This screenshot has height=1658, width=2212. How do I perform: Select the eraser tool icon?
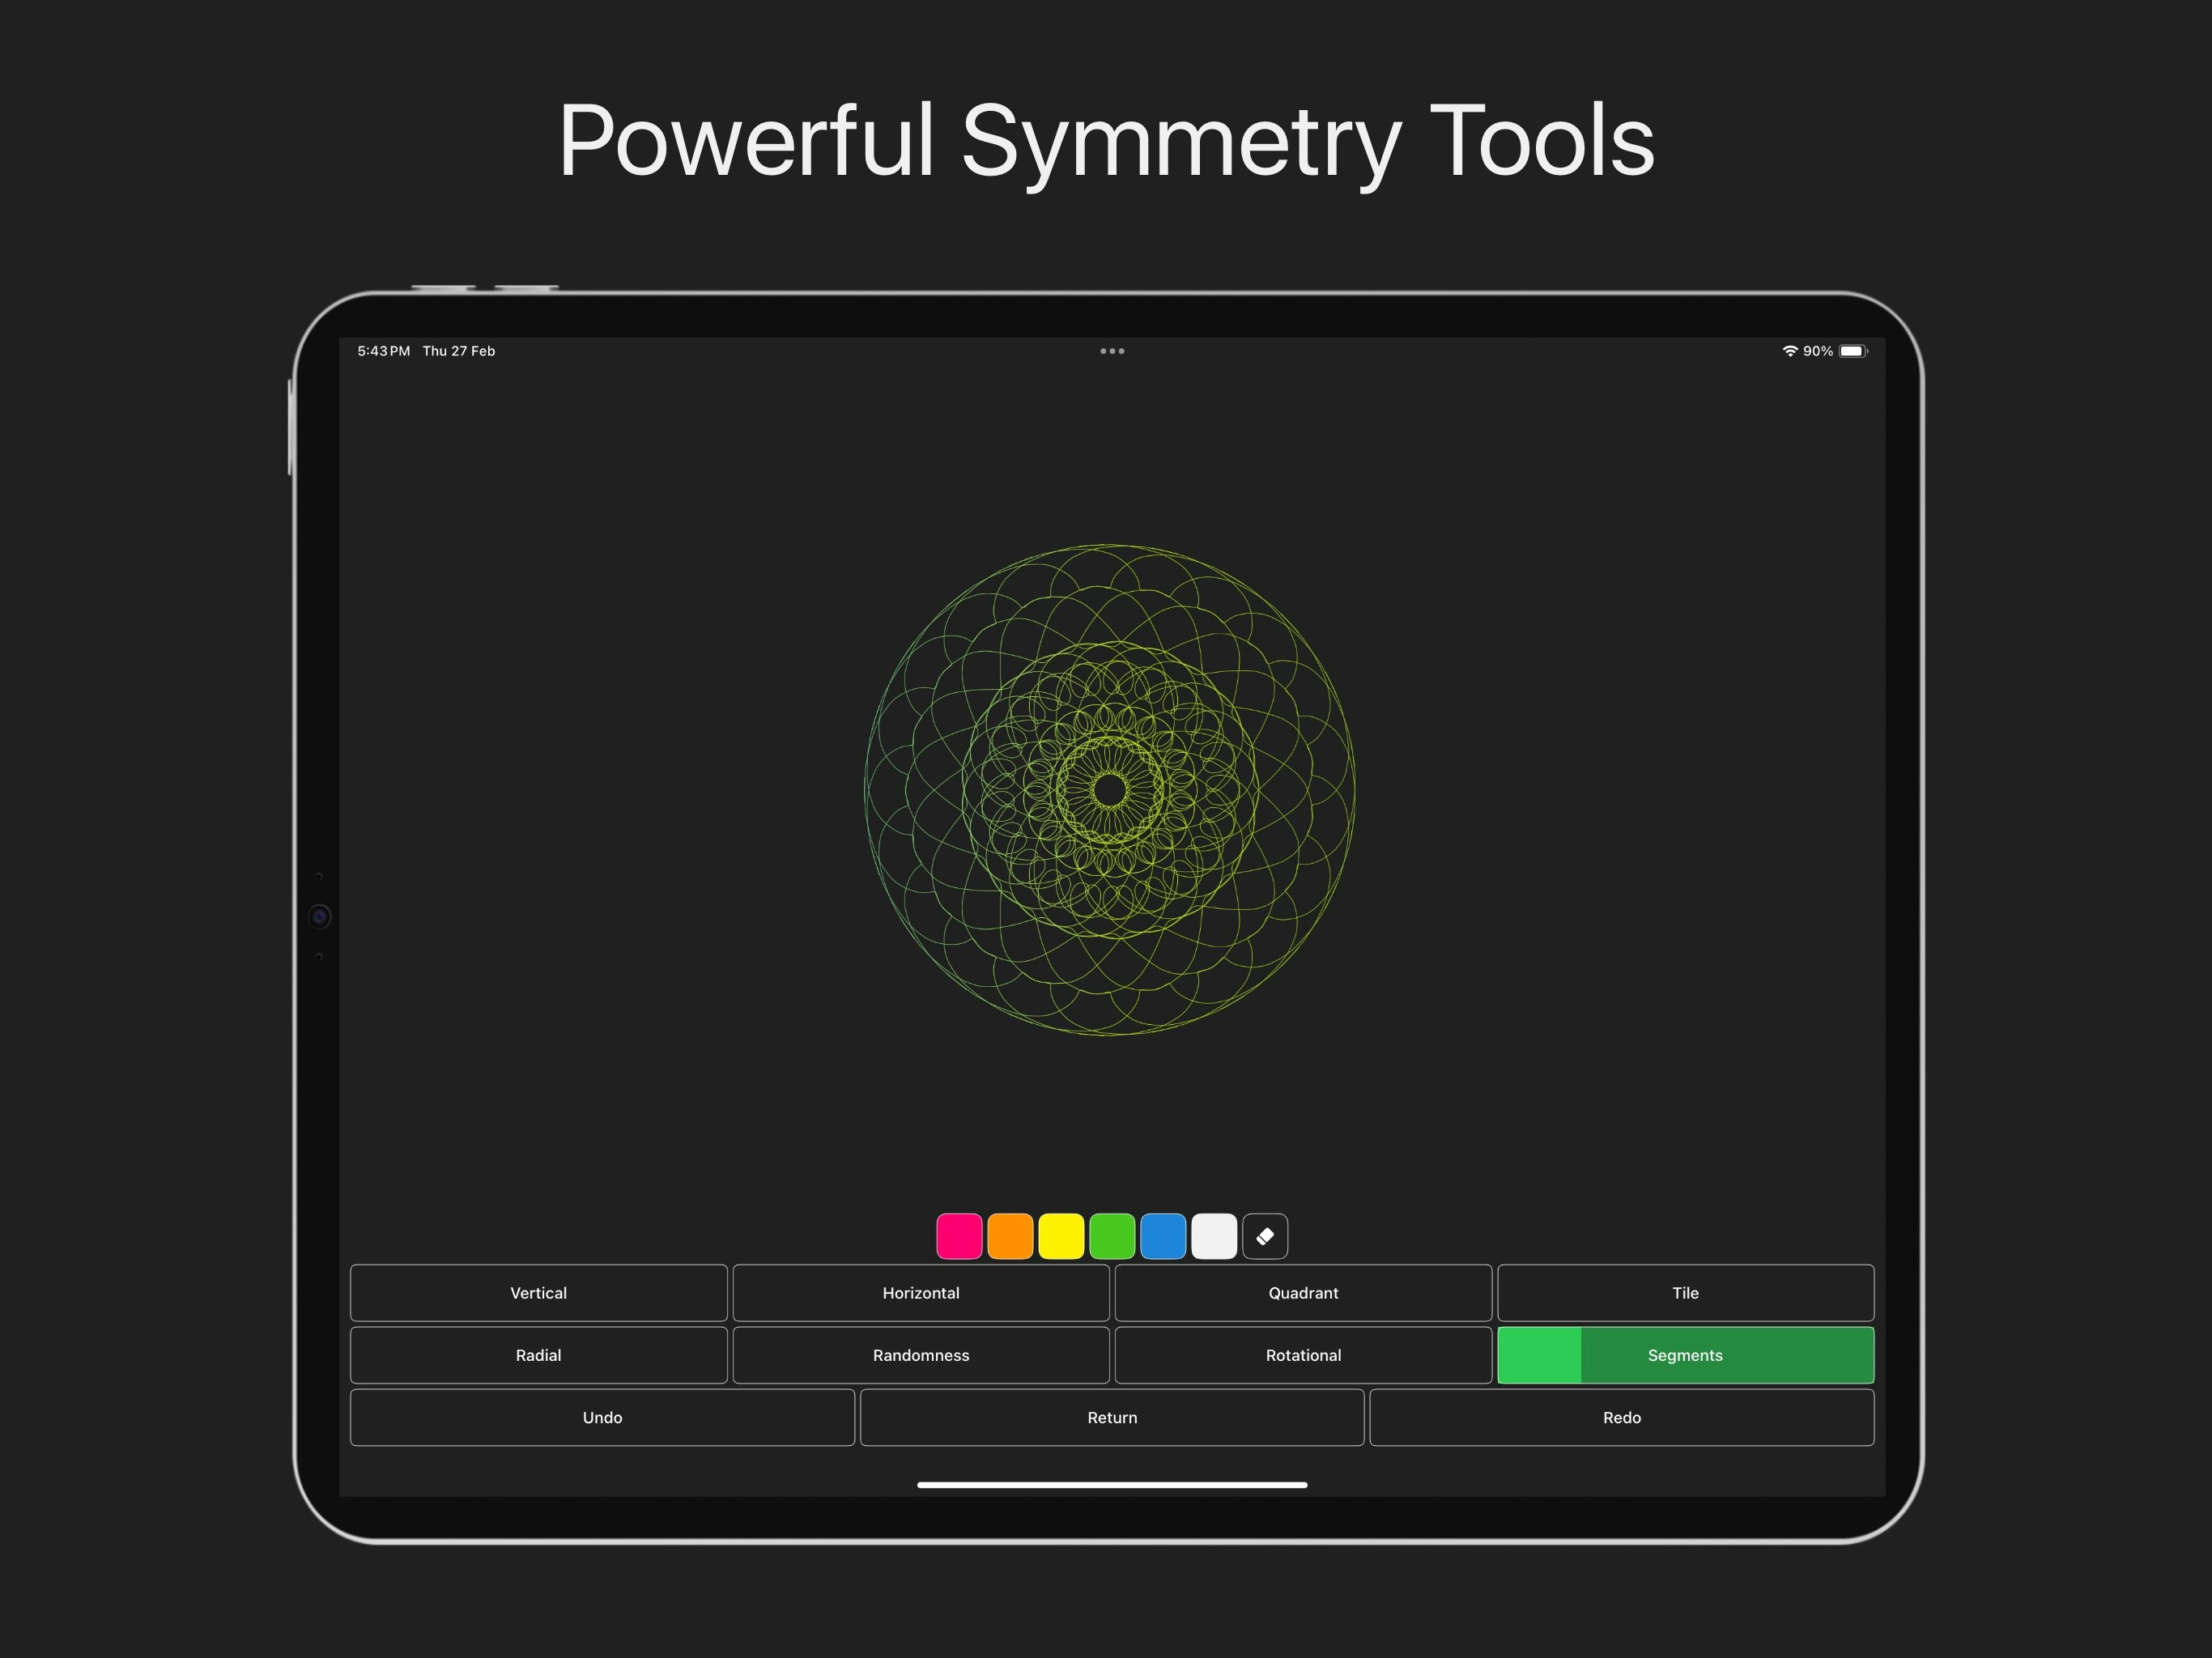pyautogui.click(x=1264, y=1236)
